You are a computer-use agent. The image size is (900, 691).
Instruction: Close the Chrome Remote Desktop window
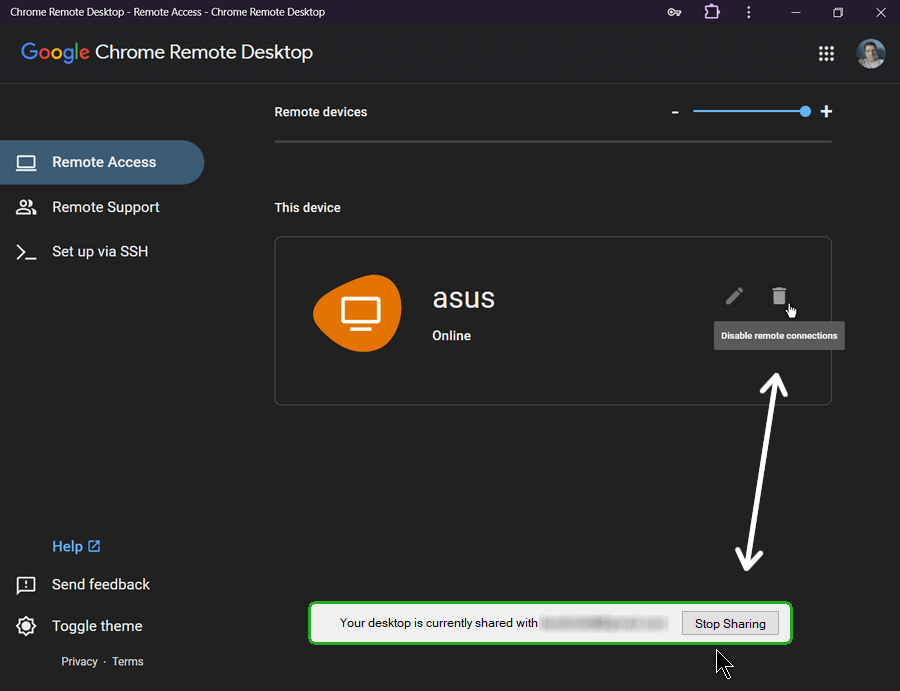coord(880,12)
